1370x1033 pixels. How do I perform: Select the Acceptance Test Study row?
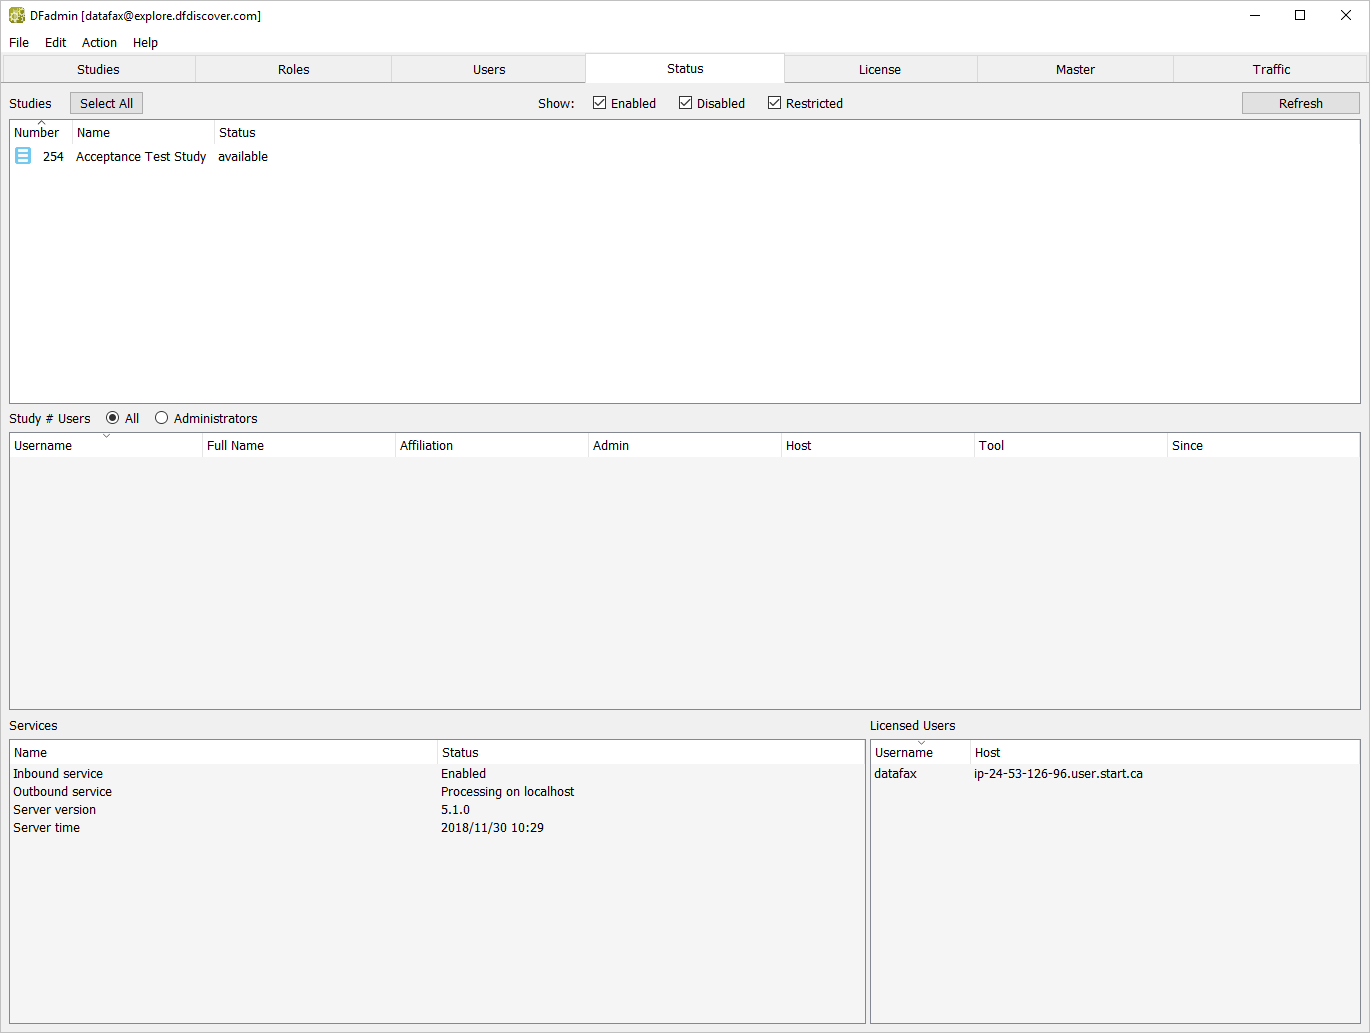[141, 157]
